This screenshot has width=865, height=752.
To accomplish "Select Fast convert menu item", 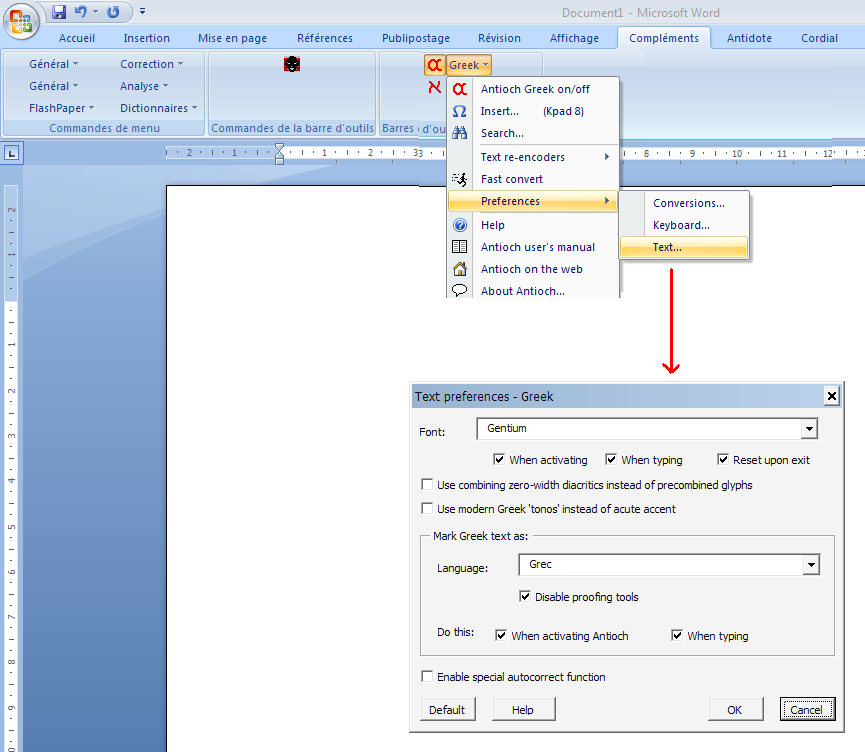I will [x=533, y=179].
